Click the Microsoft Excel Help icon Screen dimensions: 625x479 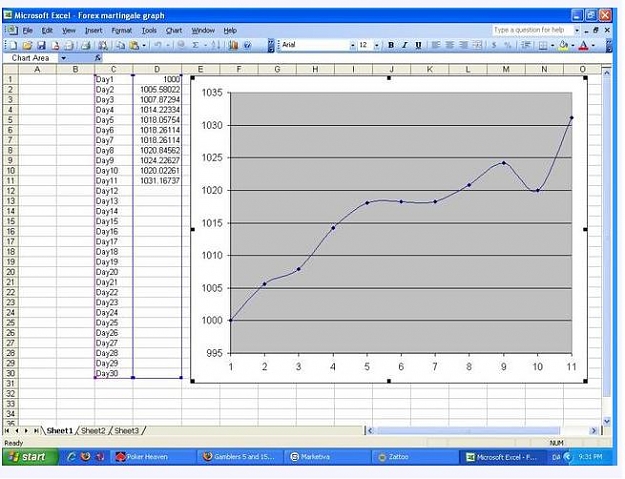pyautogui.click(x=248, y=45)
